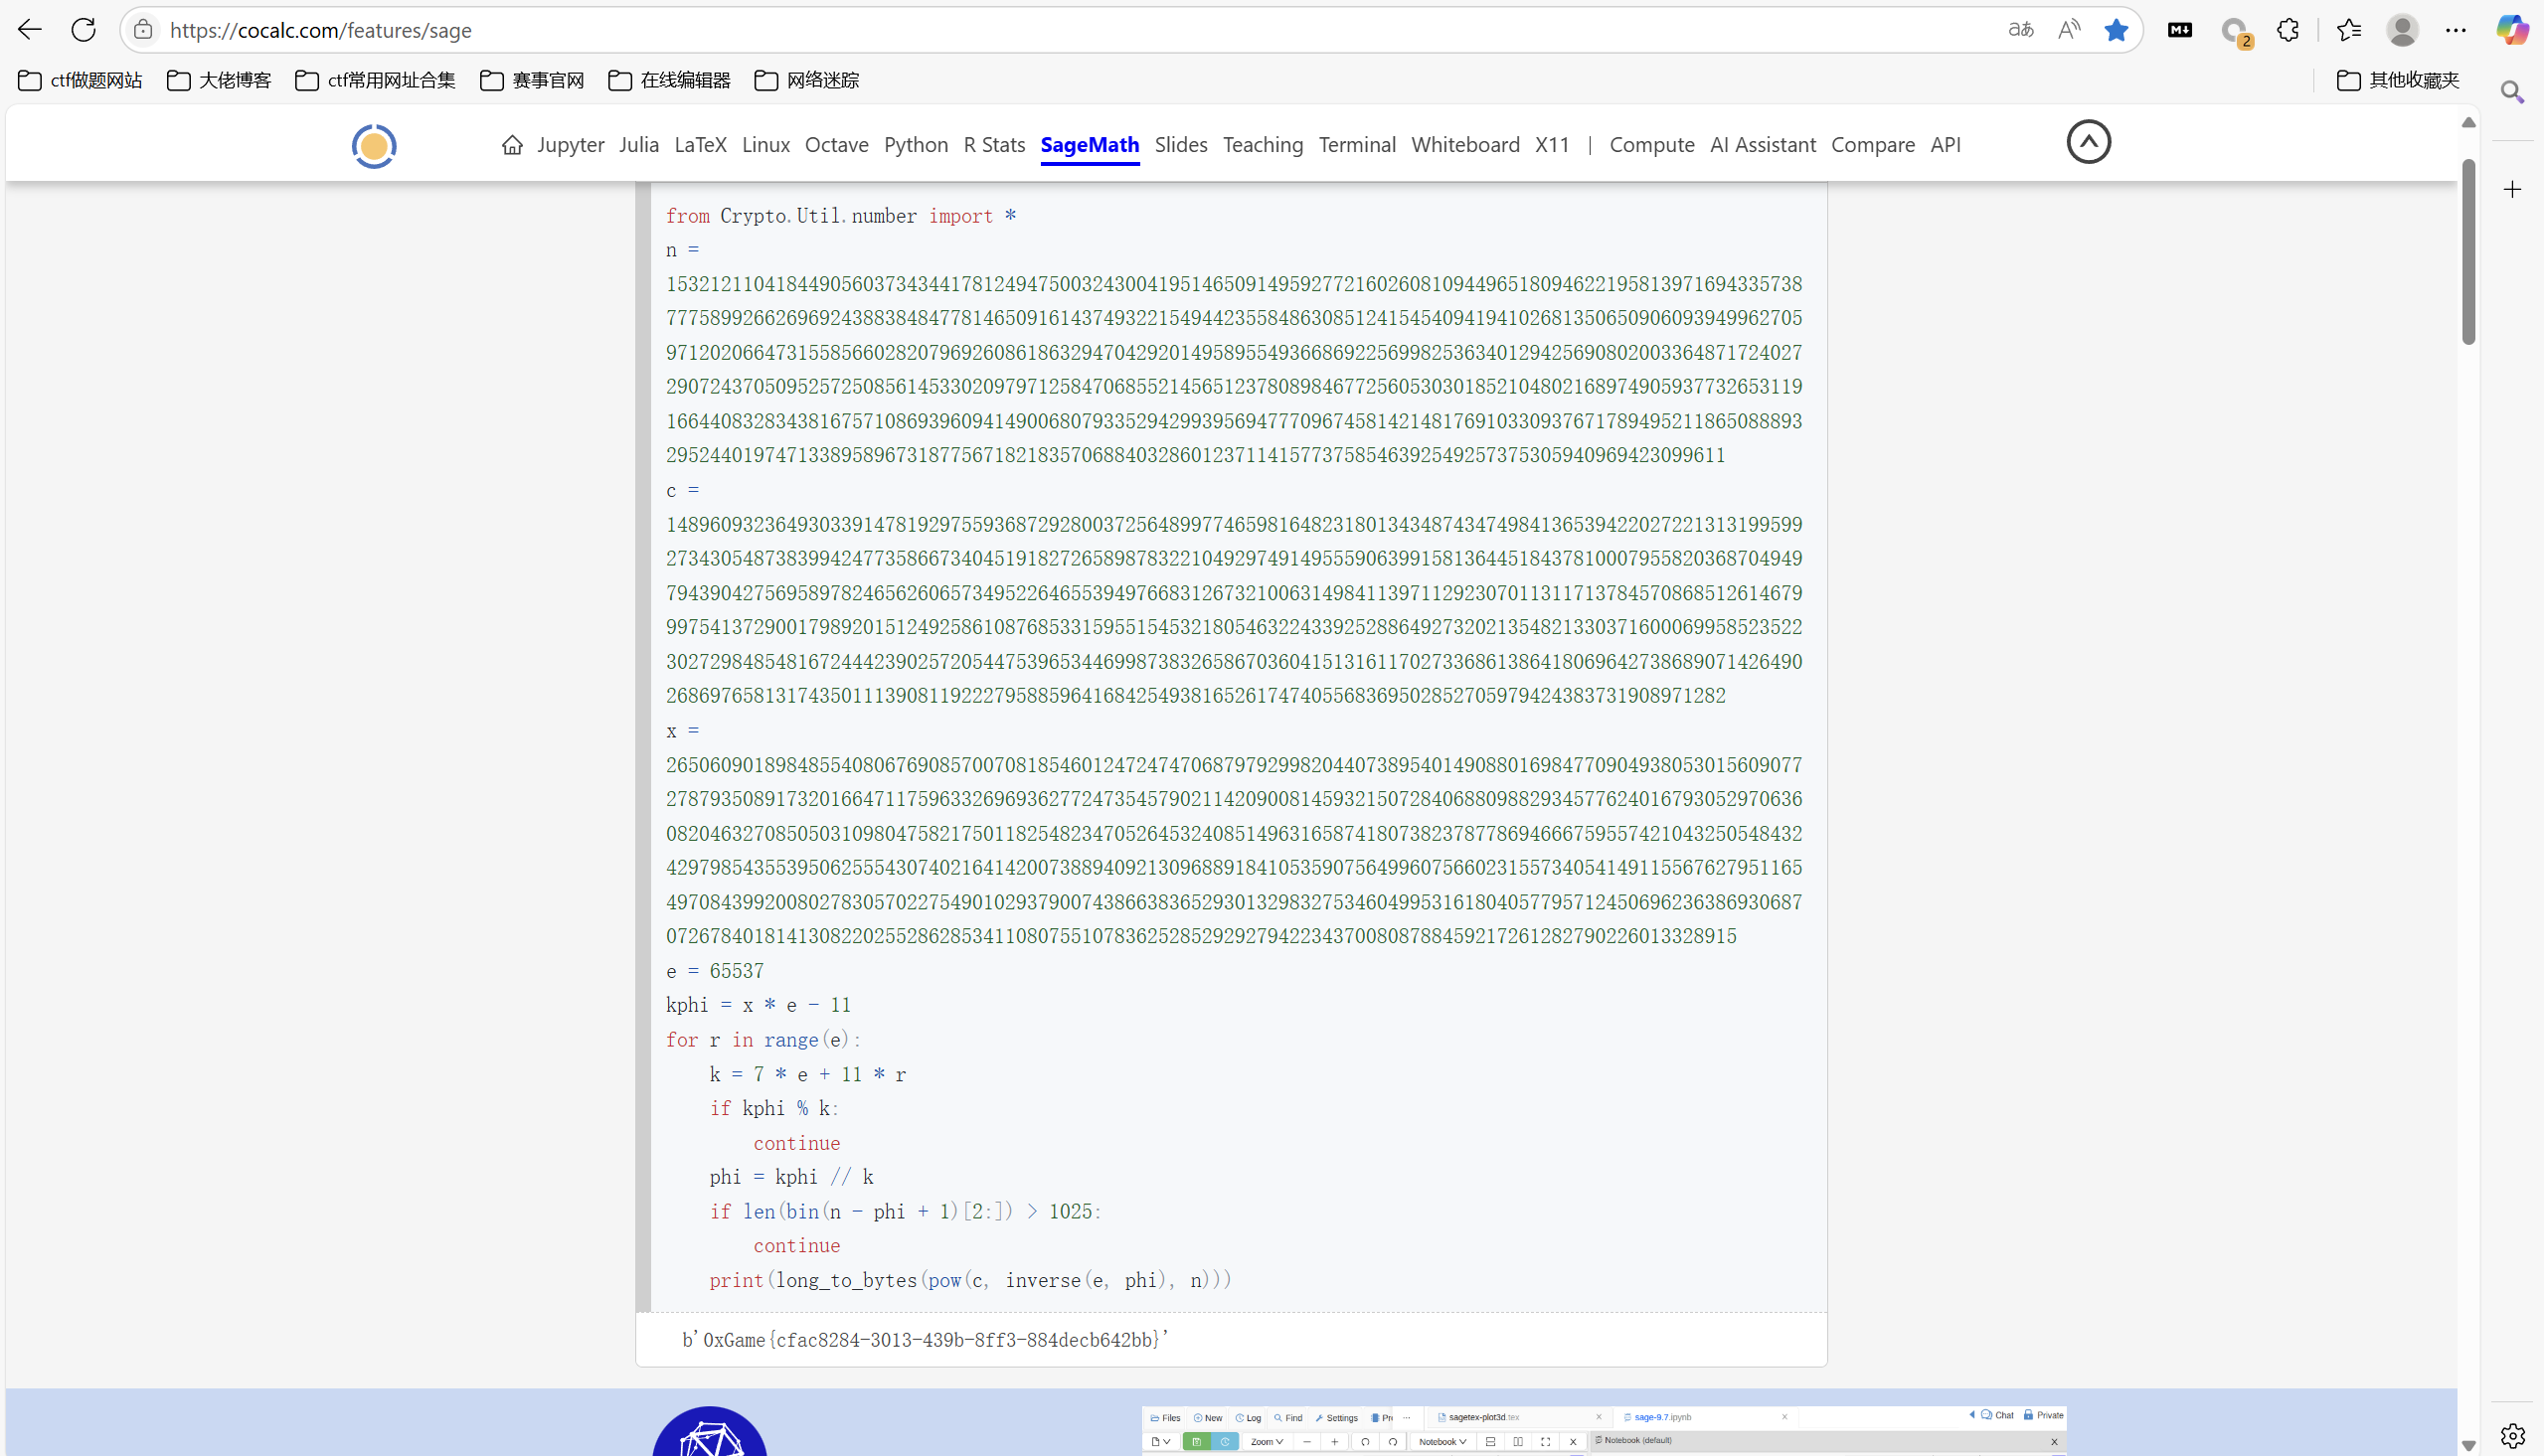
Task: Open the browser settings and more menu
Action: (2456, 30)
